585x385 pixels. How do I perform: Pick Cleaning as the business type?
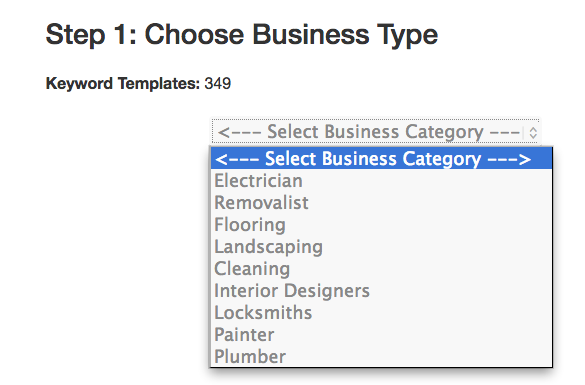[x=381, y=269]
